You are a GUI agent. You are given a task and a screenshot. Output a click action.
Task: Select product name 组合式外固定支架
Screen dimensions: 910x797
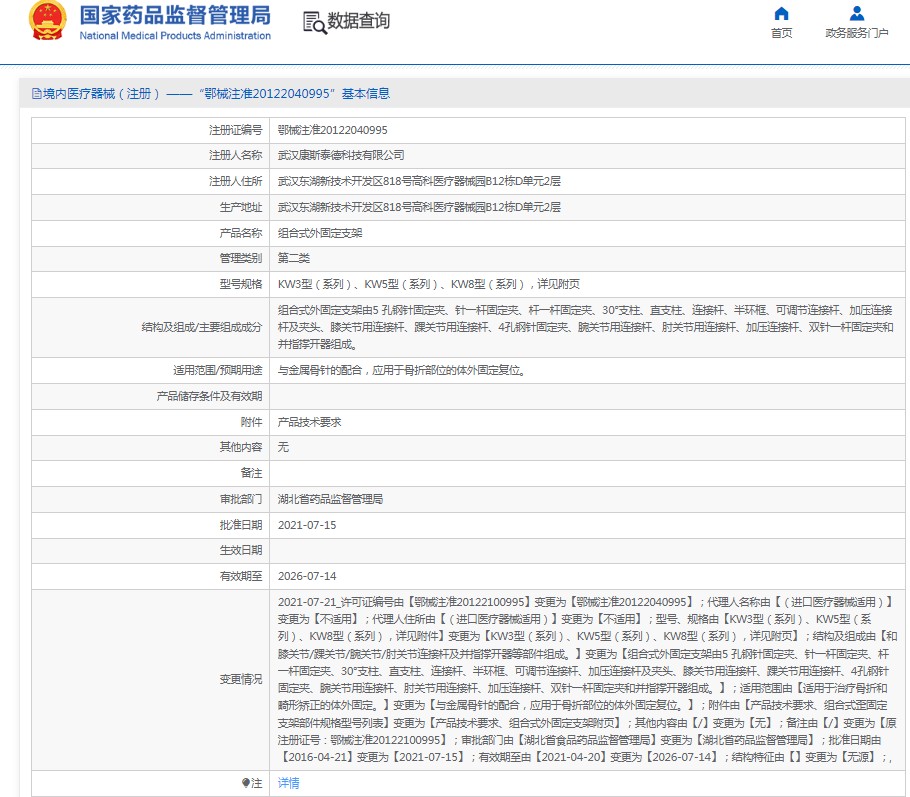320,233
